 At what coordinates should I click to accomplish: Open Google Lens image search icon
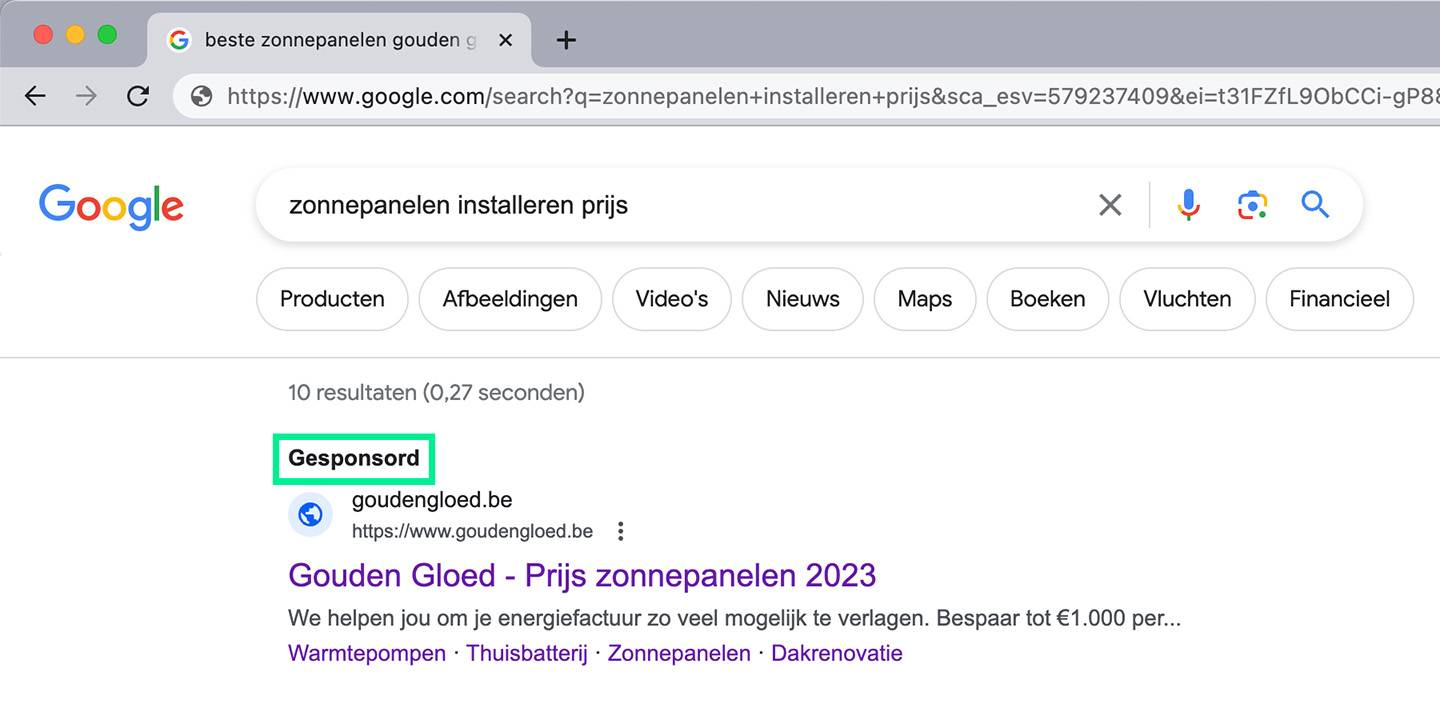(x=1252, y=205)
